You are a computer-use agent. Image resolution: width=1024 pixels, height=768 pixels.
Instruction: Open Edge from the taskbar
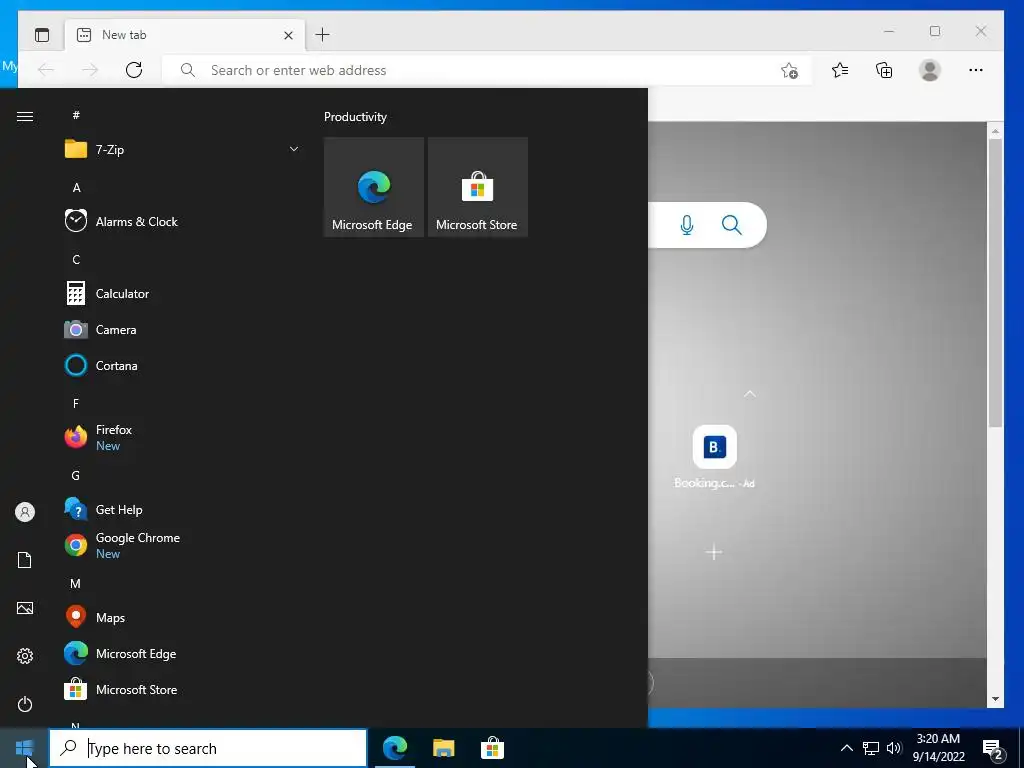click(394, 748)
